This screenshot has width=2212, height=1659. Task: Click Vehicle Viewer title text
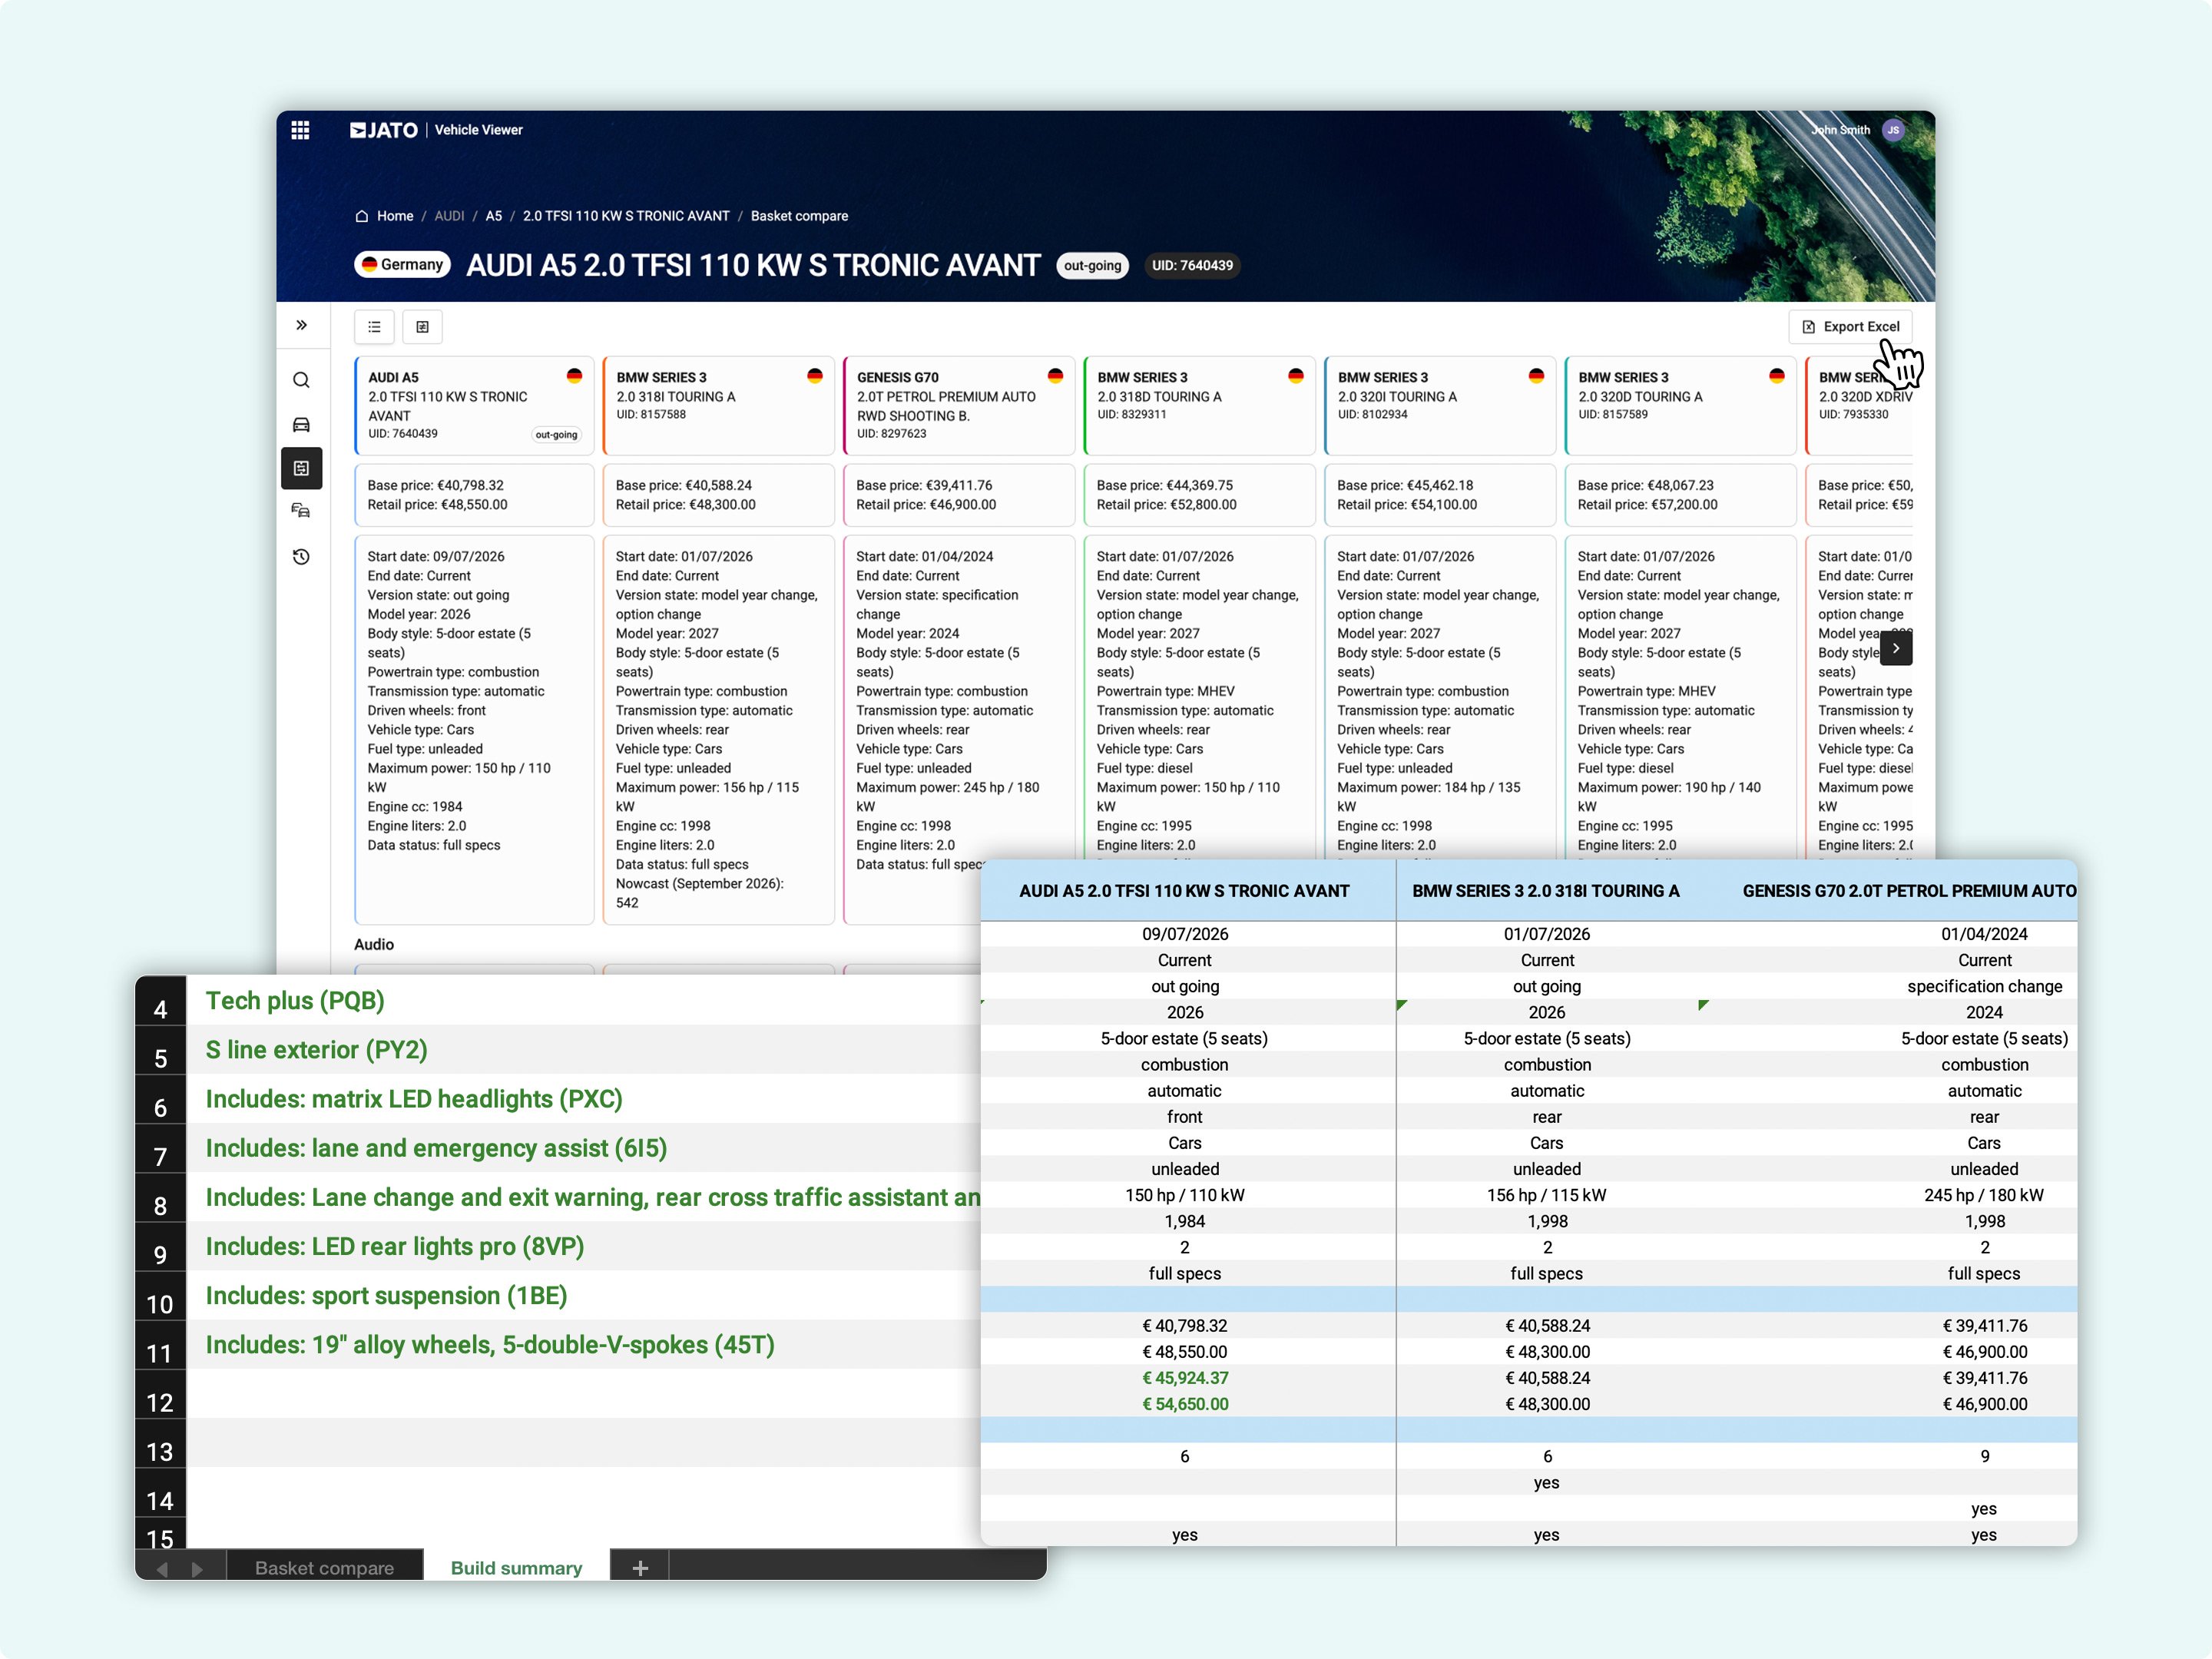(x=479, y=130)
